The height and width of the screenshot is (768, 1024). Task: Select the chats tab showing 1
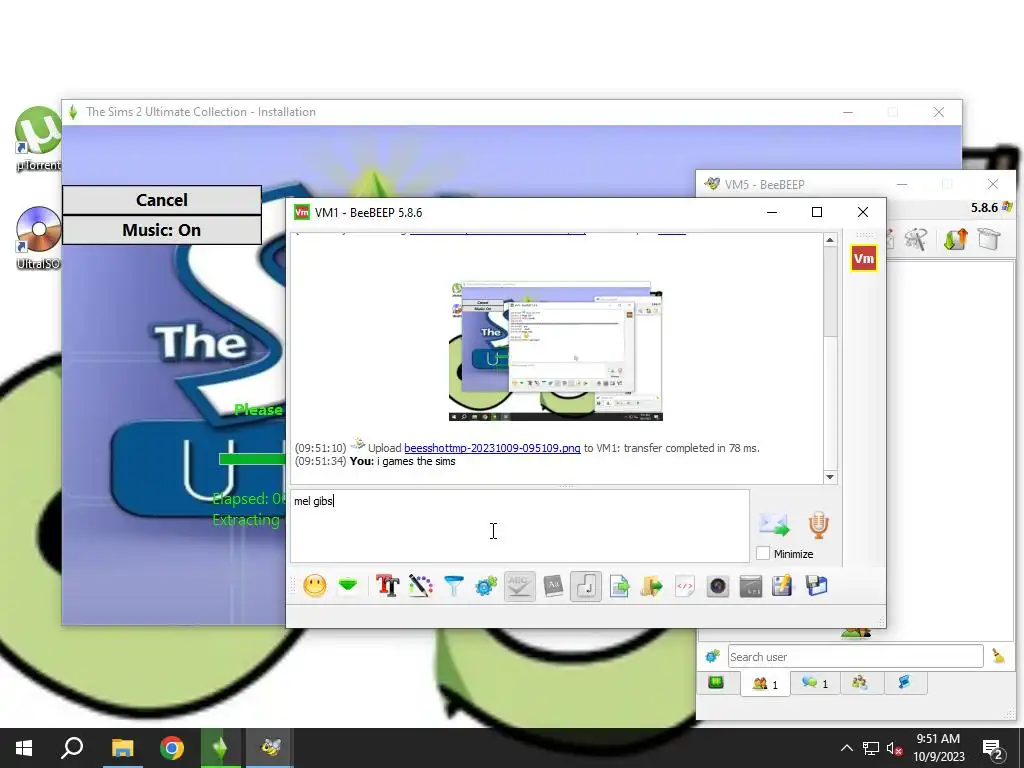(x=815, y=683)
